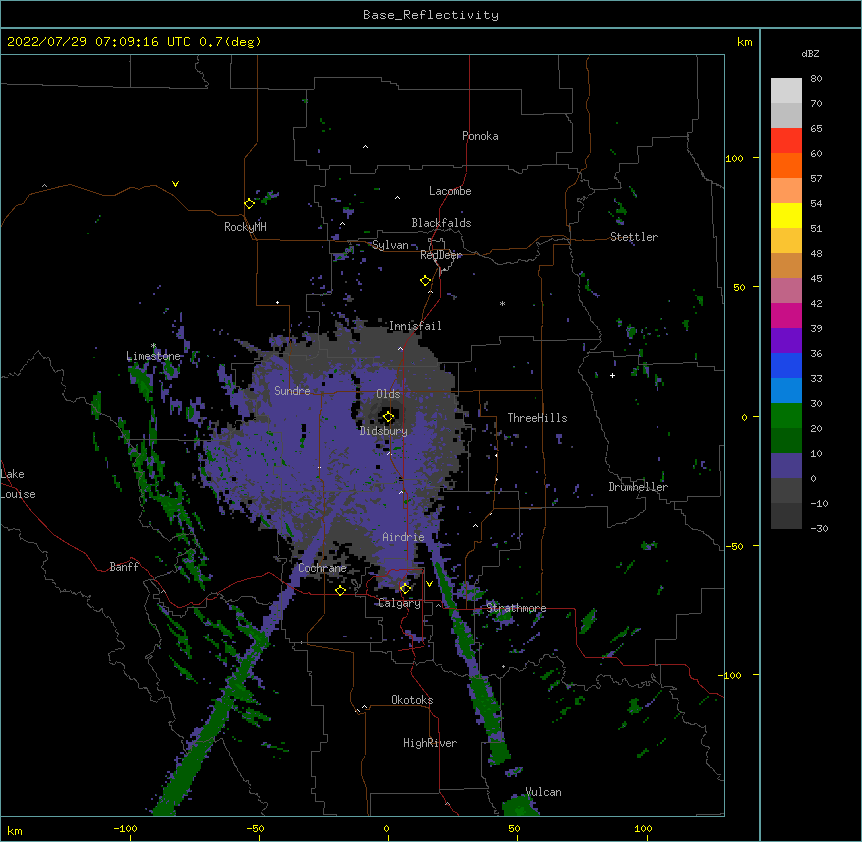Click the km unit label at top right

pyautogui.click(x=745, y=42)
